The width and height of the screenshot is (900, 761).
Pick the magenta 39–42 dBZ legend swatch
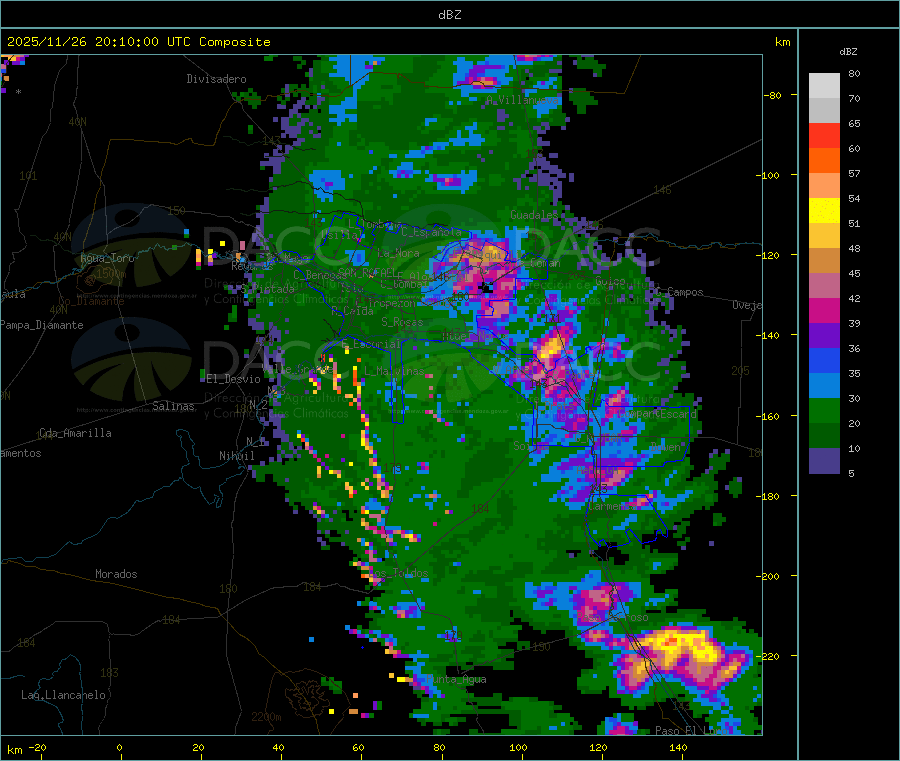[824, 310]
